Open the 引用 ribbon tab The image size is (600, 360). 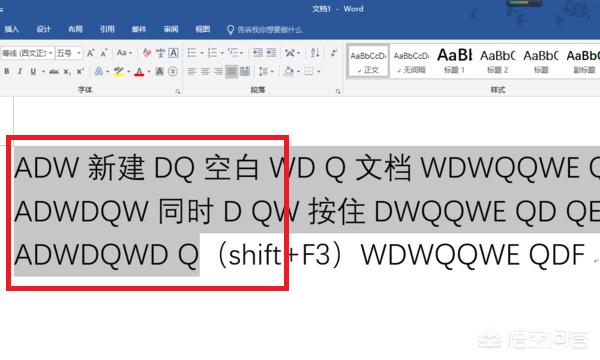coord(107,29)
